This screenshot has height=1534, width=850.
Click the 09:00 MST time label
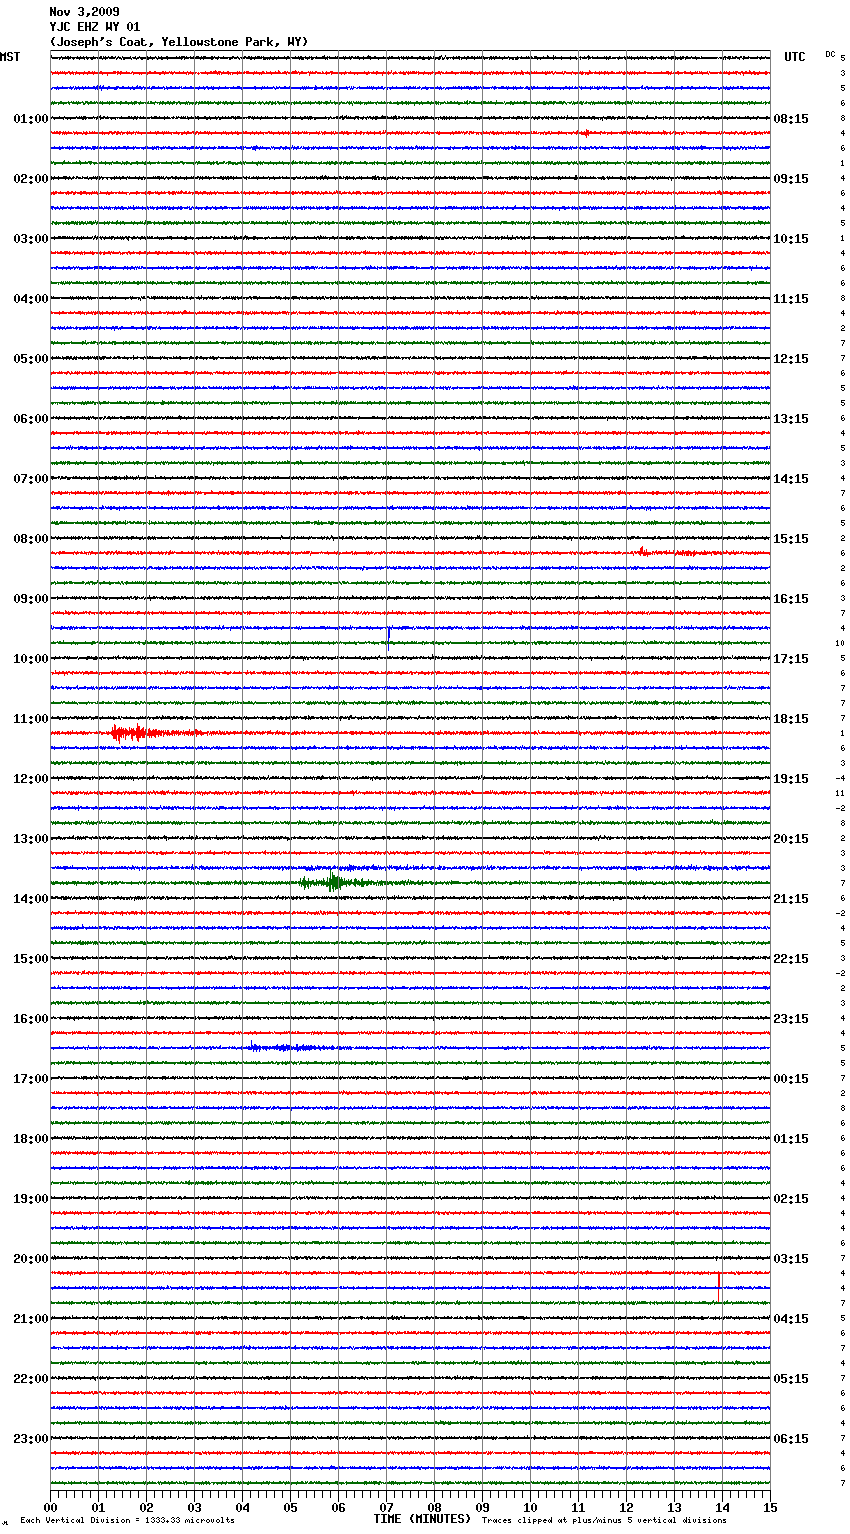[31, 599]
